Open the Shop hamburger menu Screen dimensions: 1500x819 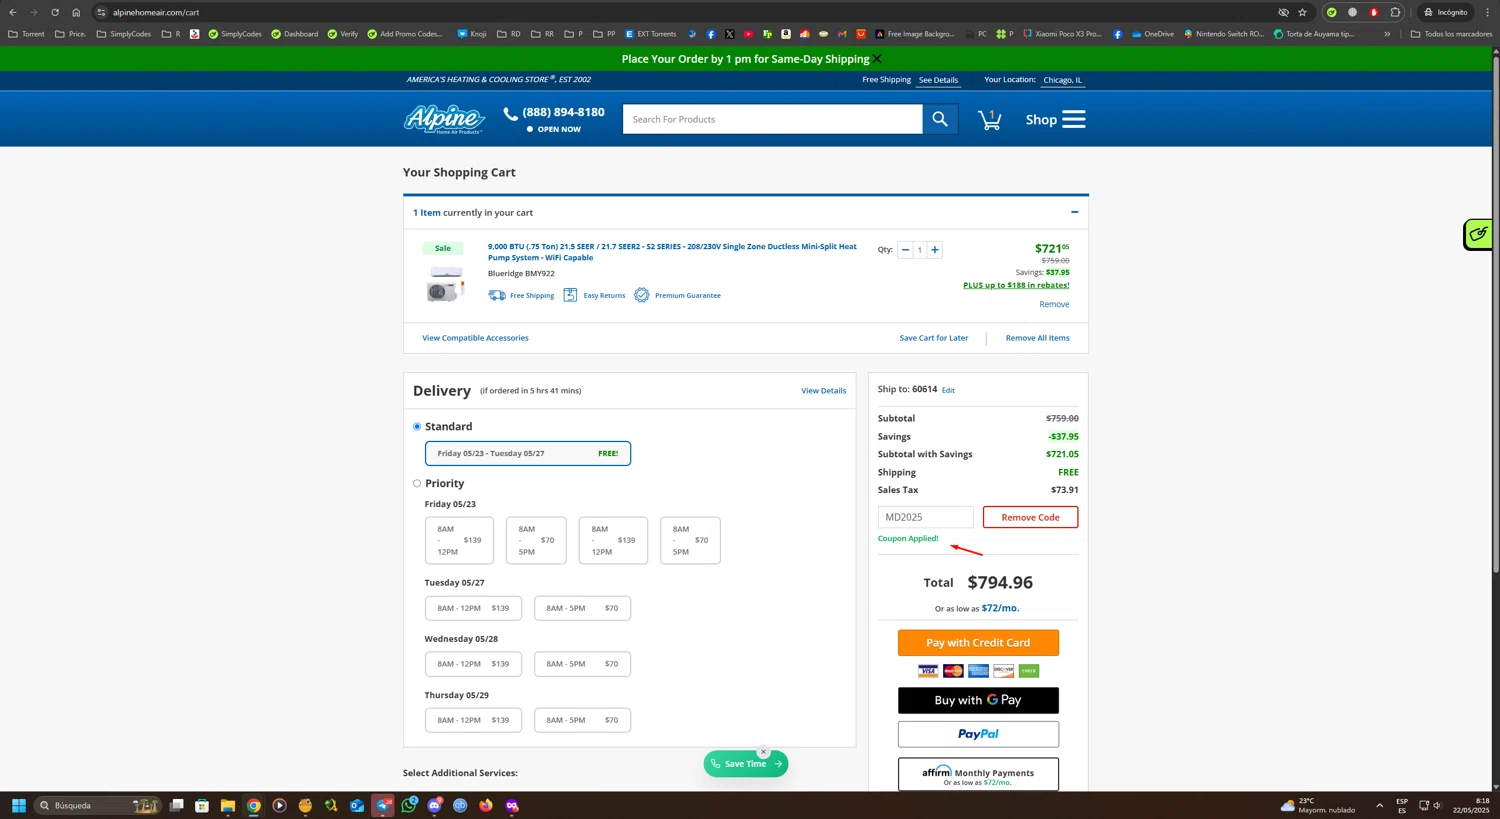click(x=1056, y=120)
